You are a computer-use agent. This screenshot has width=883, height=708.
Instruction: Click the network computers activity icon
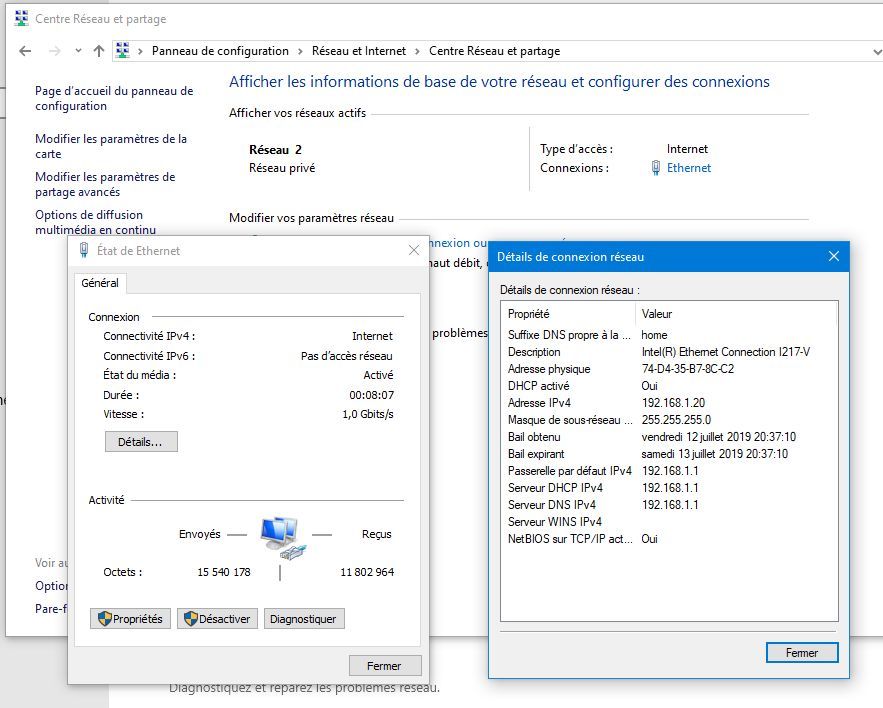point(280,536)
